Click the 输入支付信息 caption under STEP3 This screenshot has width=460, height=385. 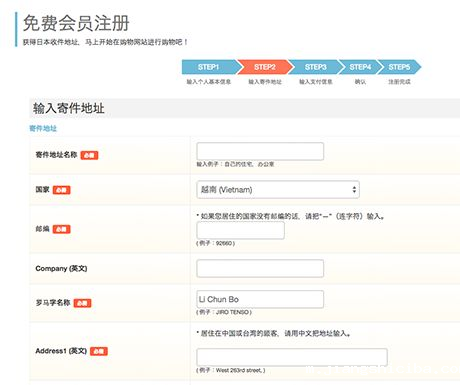(x=316, y=82)
